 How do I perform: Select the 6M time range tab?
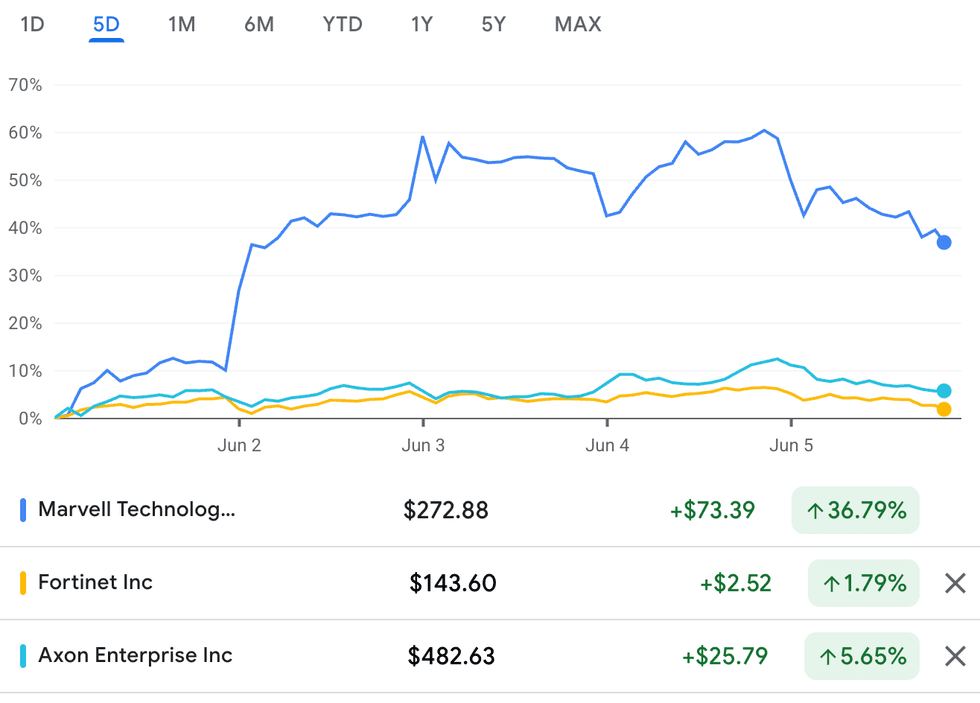click(259, 24)
